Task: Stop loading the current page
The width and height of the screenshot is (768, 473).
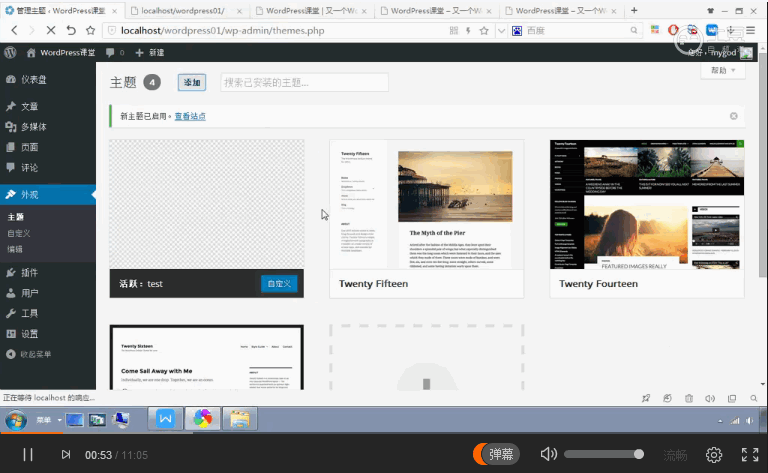Action: tap(50, 30)
